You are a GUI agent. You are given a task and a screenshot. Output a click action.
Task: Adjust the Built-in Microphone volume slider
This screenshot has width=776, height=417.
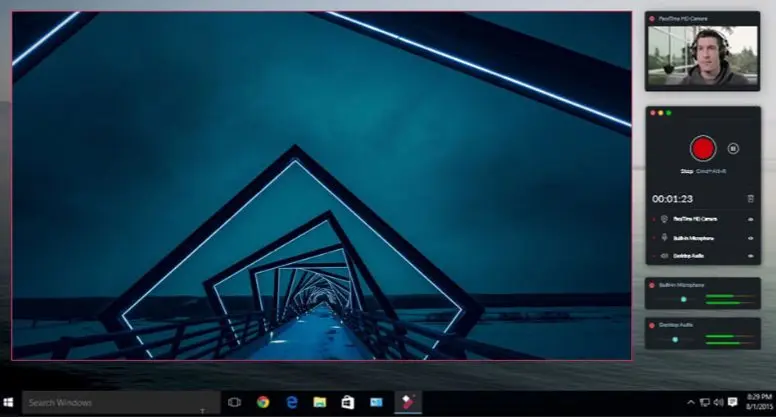pos(684,298)
